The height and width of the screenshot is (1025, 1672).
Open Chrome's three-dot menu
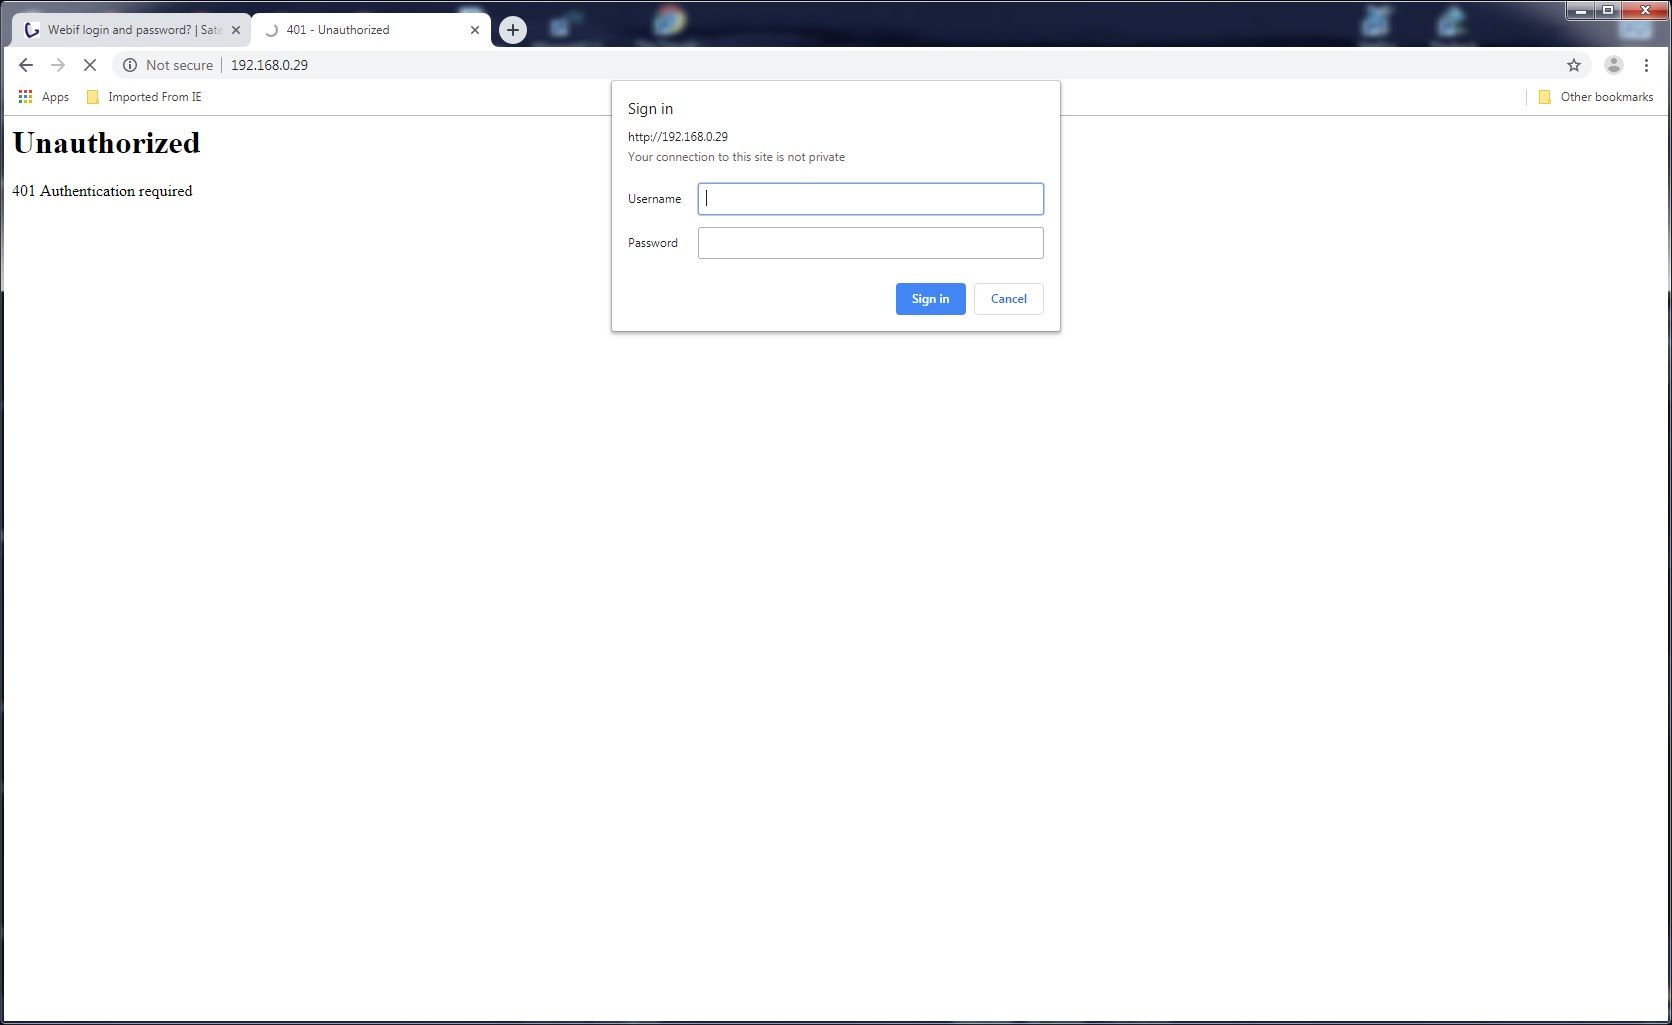point(1646,65)
